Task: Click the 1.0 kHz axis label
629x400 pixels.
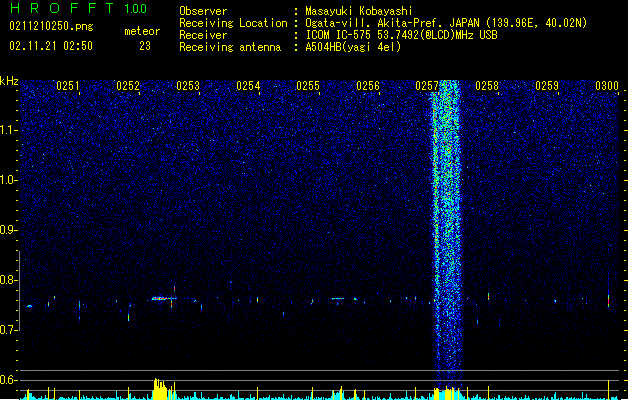Action: tap(8, 180)
